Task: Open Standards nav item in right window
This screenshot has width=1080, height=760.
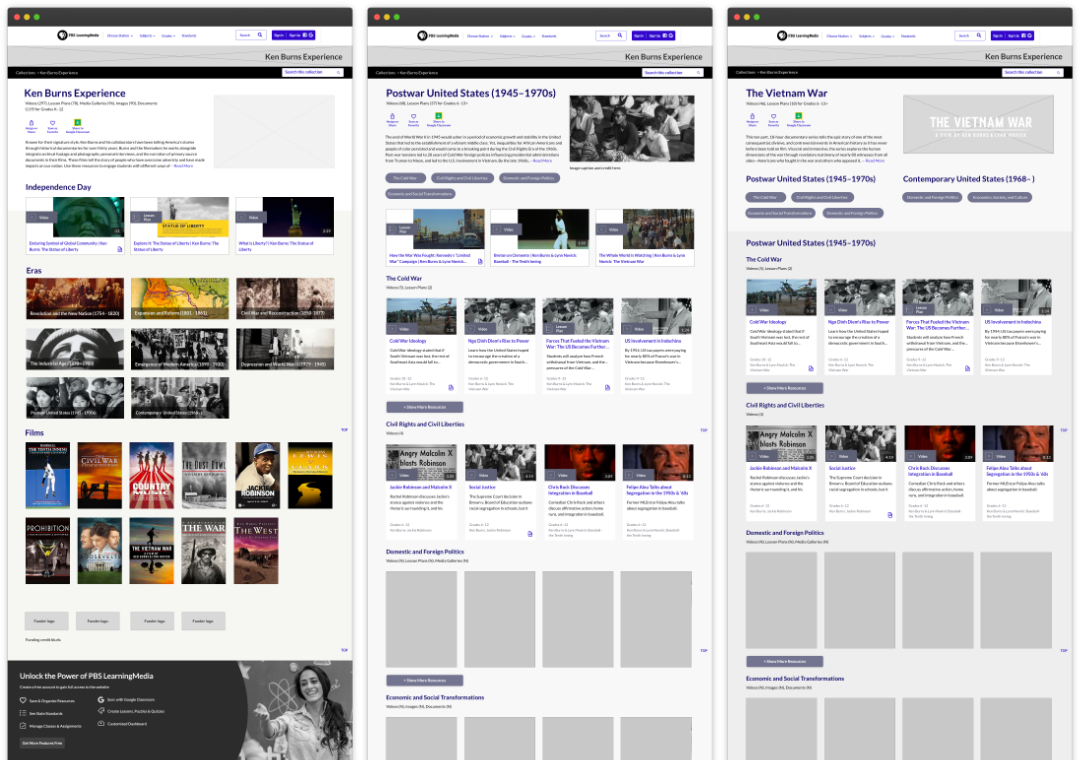Action: pyautogui.click(x=908, y=36)
